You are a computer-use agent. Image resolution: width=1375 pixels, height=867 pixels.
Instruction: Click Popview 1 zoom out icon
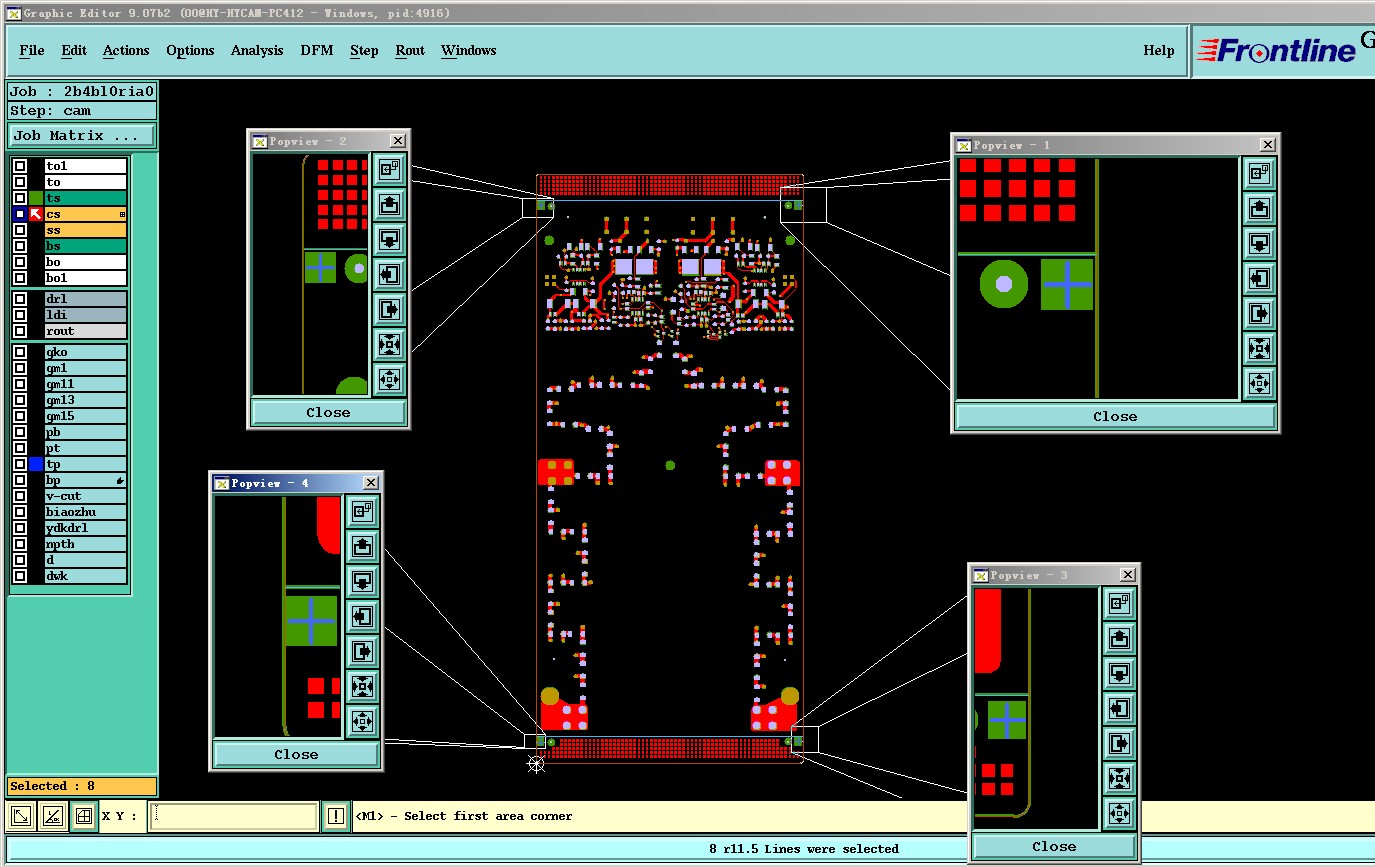tap(1259, 383)
